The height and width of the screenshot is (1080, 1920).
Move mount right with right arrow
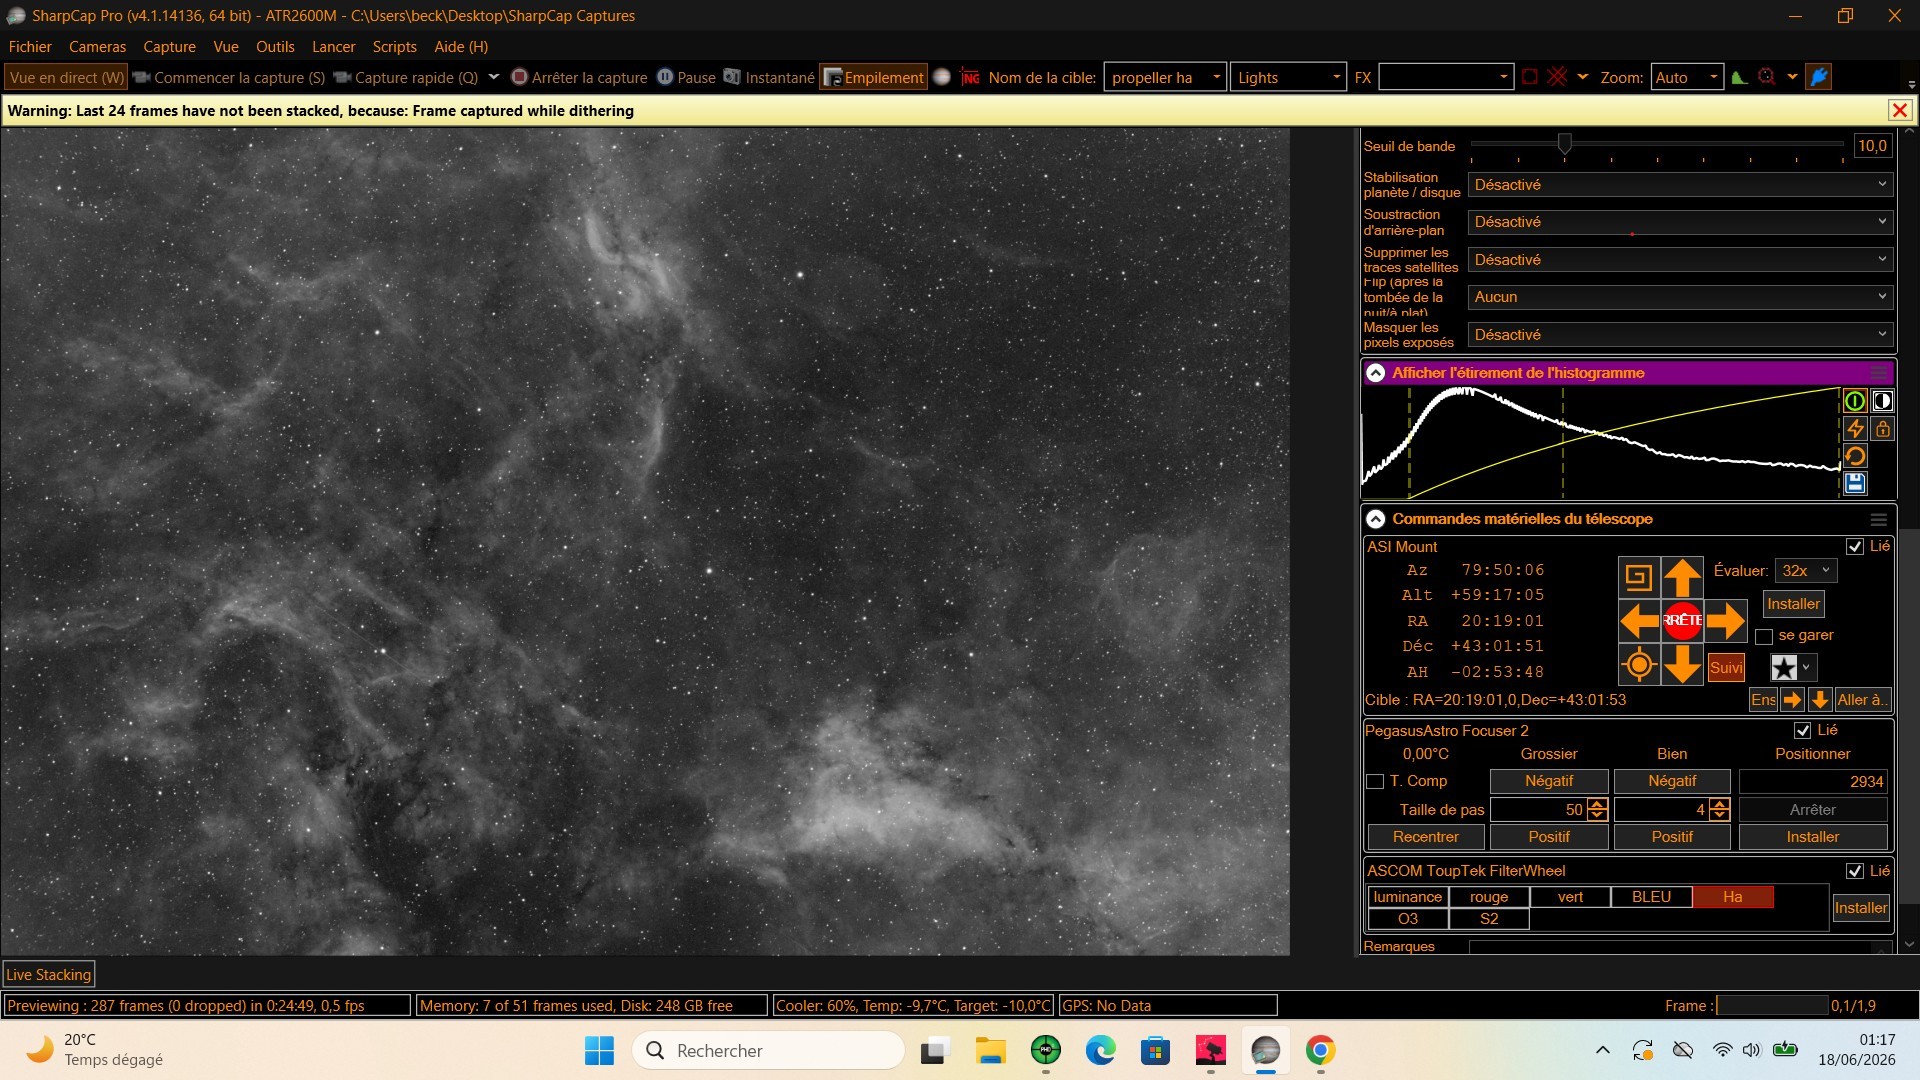point(1726,621)
